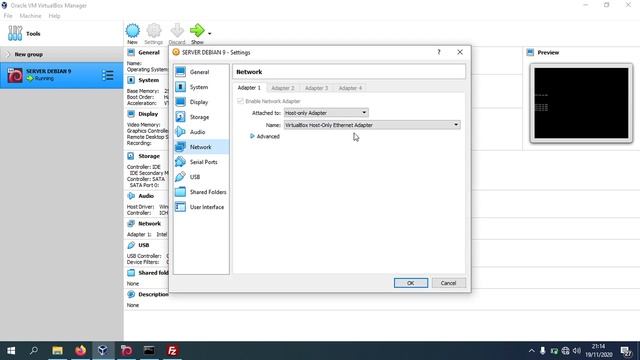Screen dimensions: 640x360
Task: Switch to Adapter 4 tab
Action: coord(350,88)
